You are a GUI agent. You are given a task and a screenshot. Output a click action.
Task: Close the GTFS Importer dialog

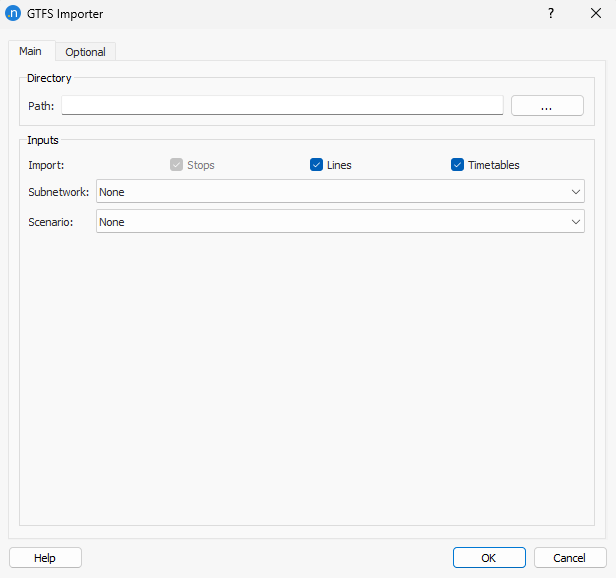(596, 13)
